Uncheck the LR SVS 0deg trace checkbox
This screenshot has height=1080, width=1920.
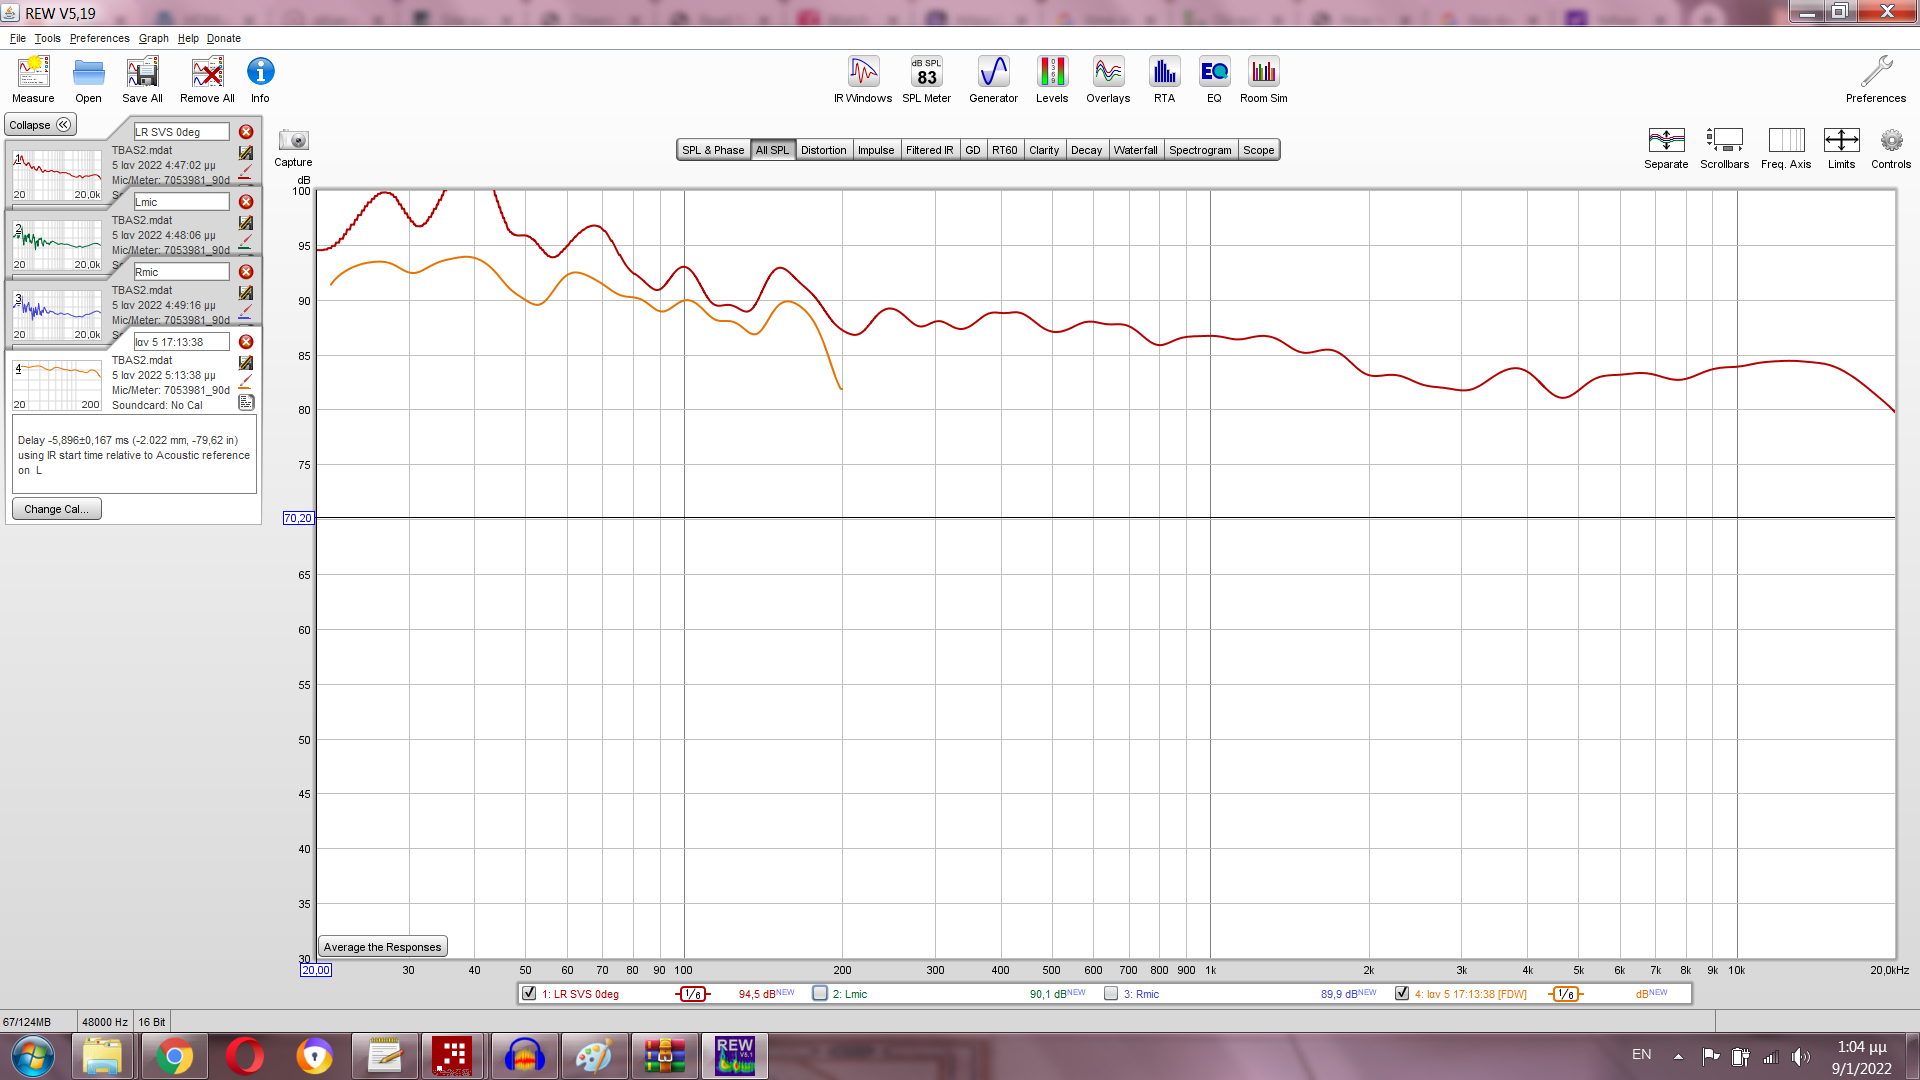pos(529,993)
